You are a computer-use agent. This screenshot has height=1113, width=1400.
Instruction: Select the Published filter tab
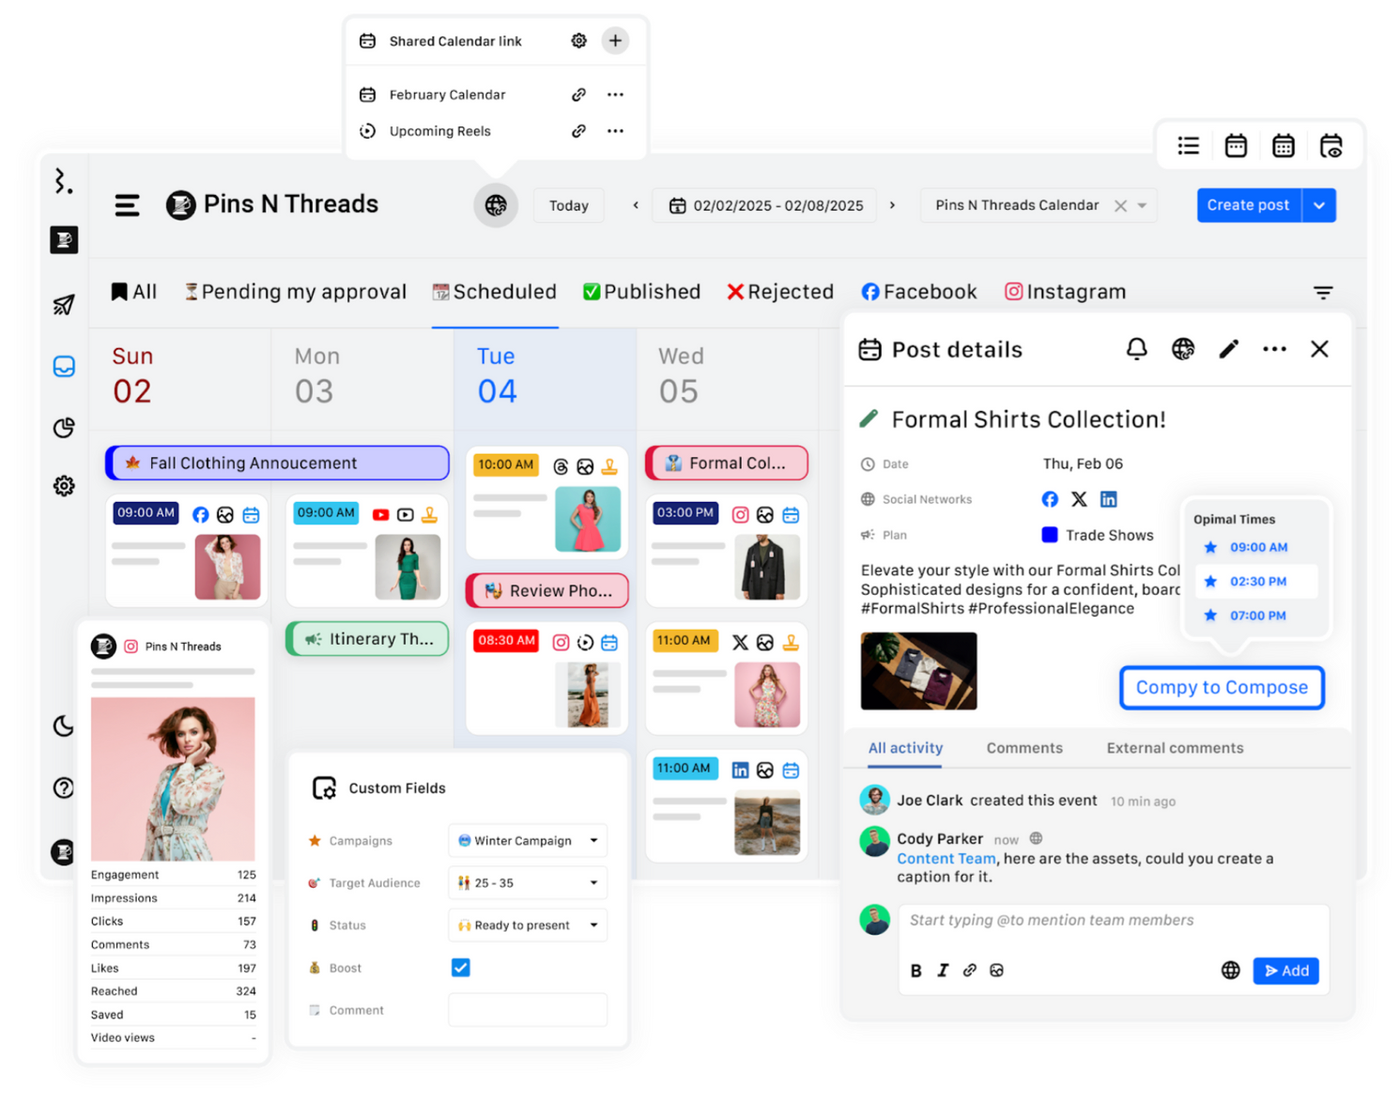641,292
